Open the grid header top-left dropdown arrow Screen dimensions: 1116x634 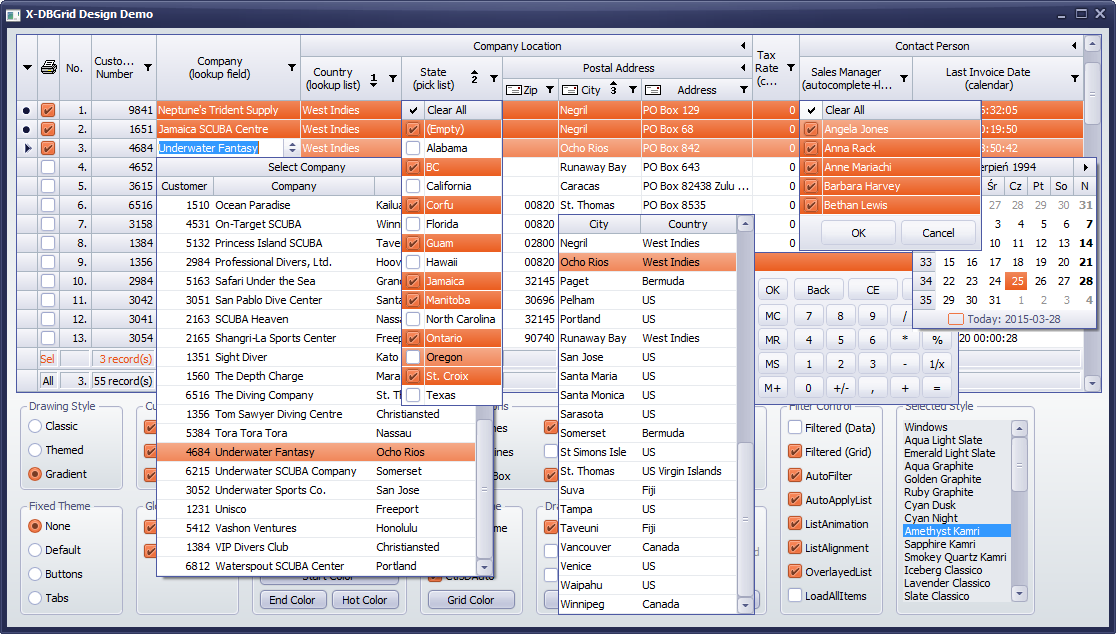[27, 68]
